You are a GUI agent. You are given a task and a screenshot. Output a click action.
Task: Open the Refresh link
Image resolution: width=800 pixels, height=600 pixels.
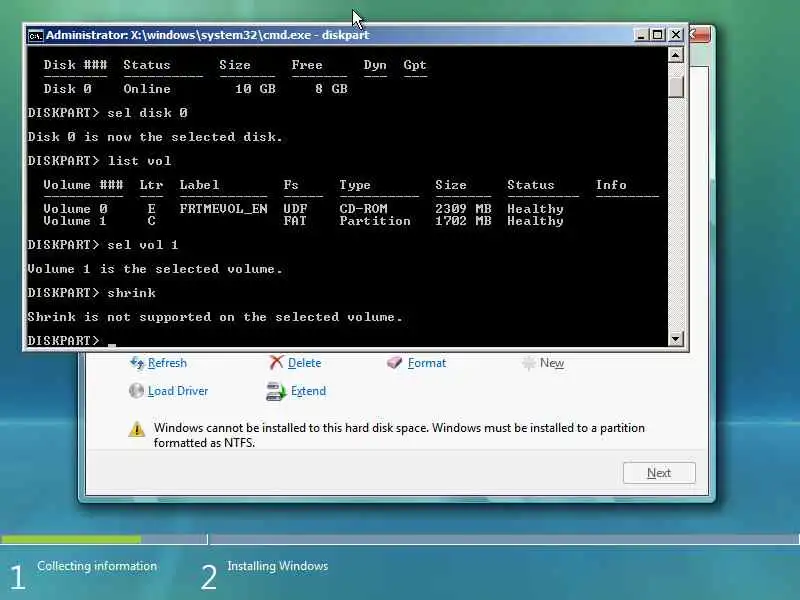(x=167, y=363)
